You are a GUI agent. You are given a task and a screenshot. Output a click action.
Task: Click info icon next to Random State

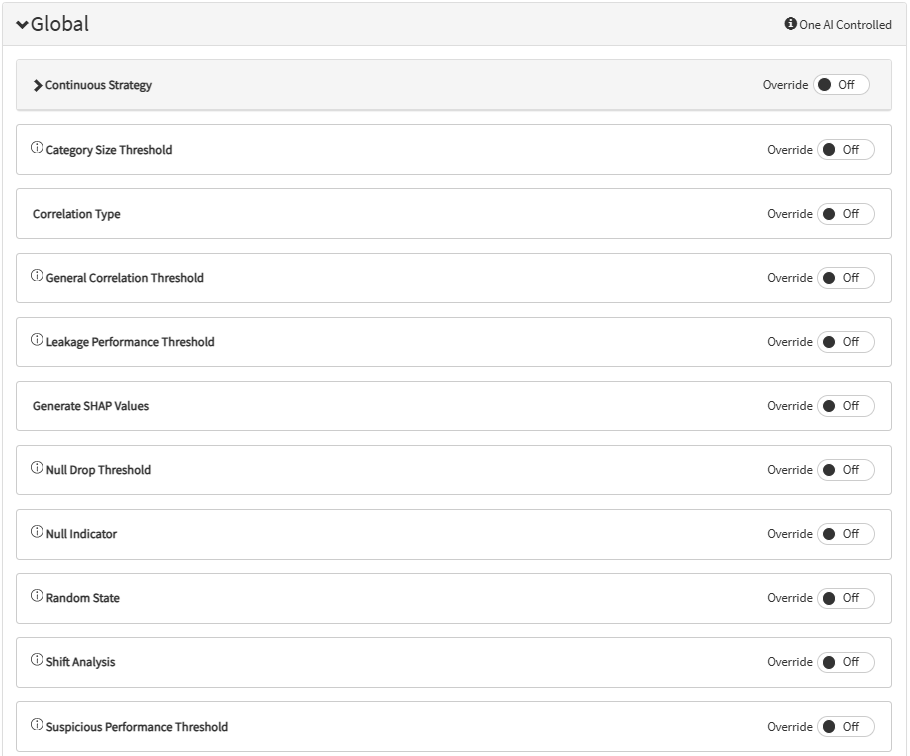coord(37,596)
